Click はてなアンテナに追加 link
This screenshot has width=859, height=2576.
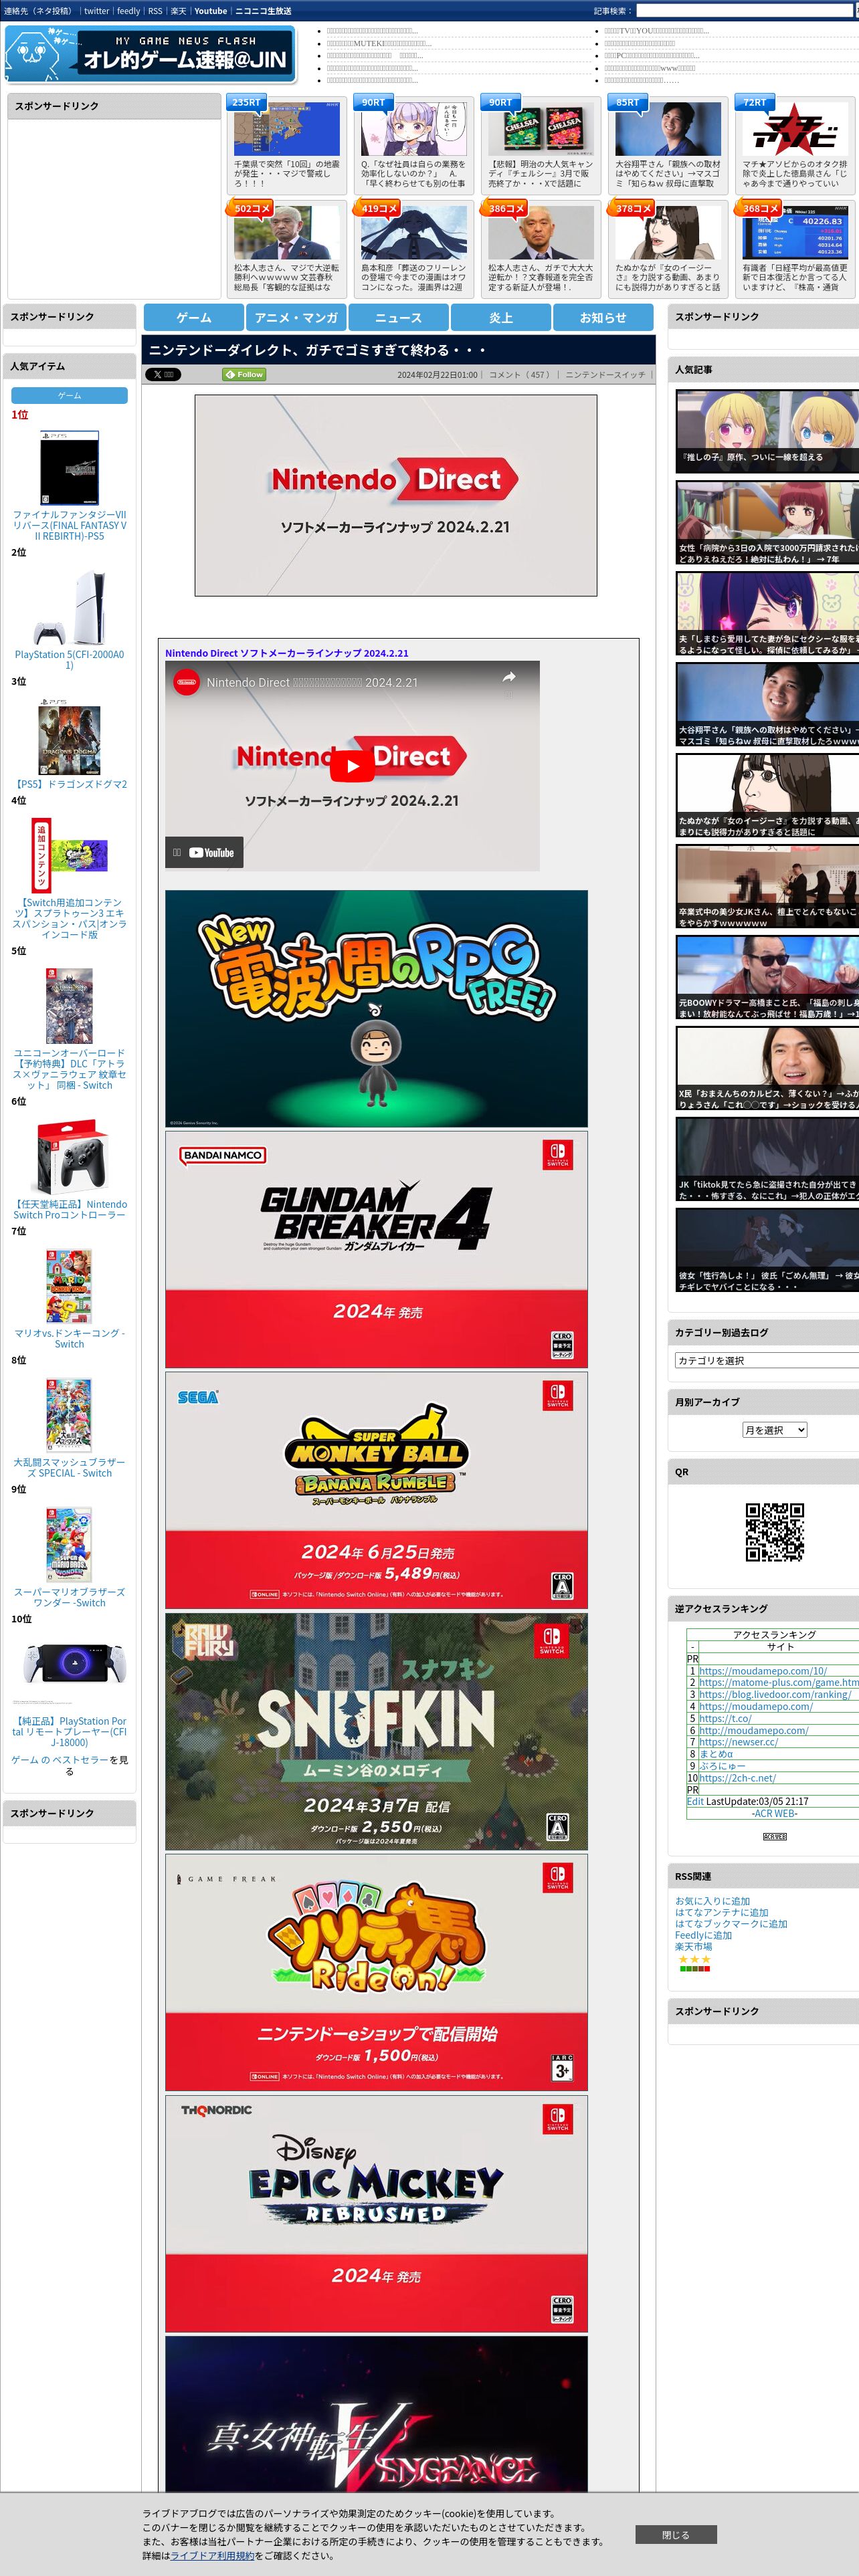722,1912
